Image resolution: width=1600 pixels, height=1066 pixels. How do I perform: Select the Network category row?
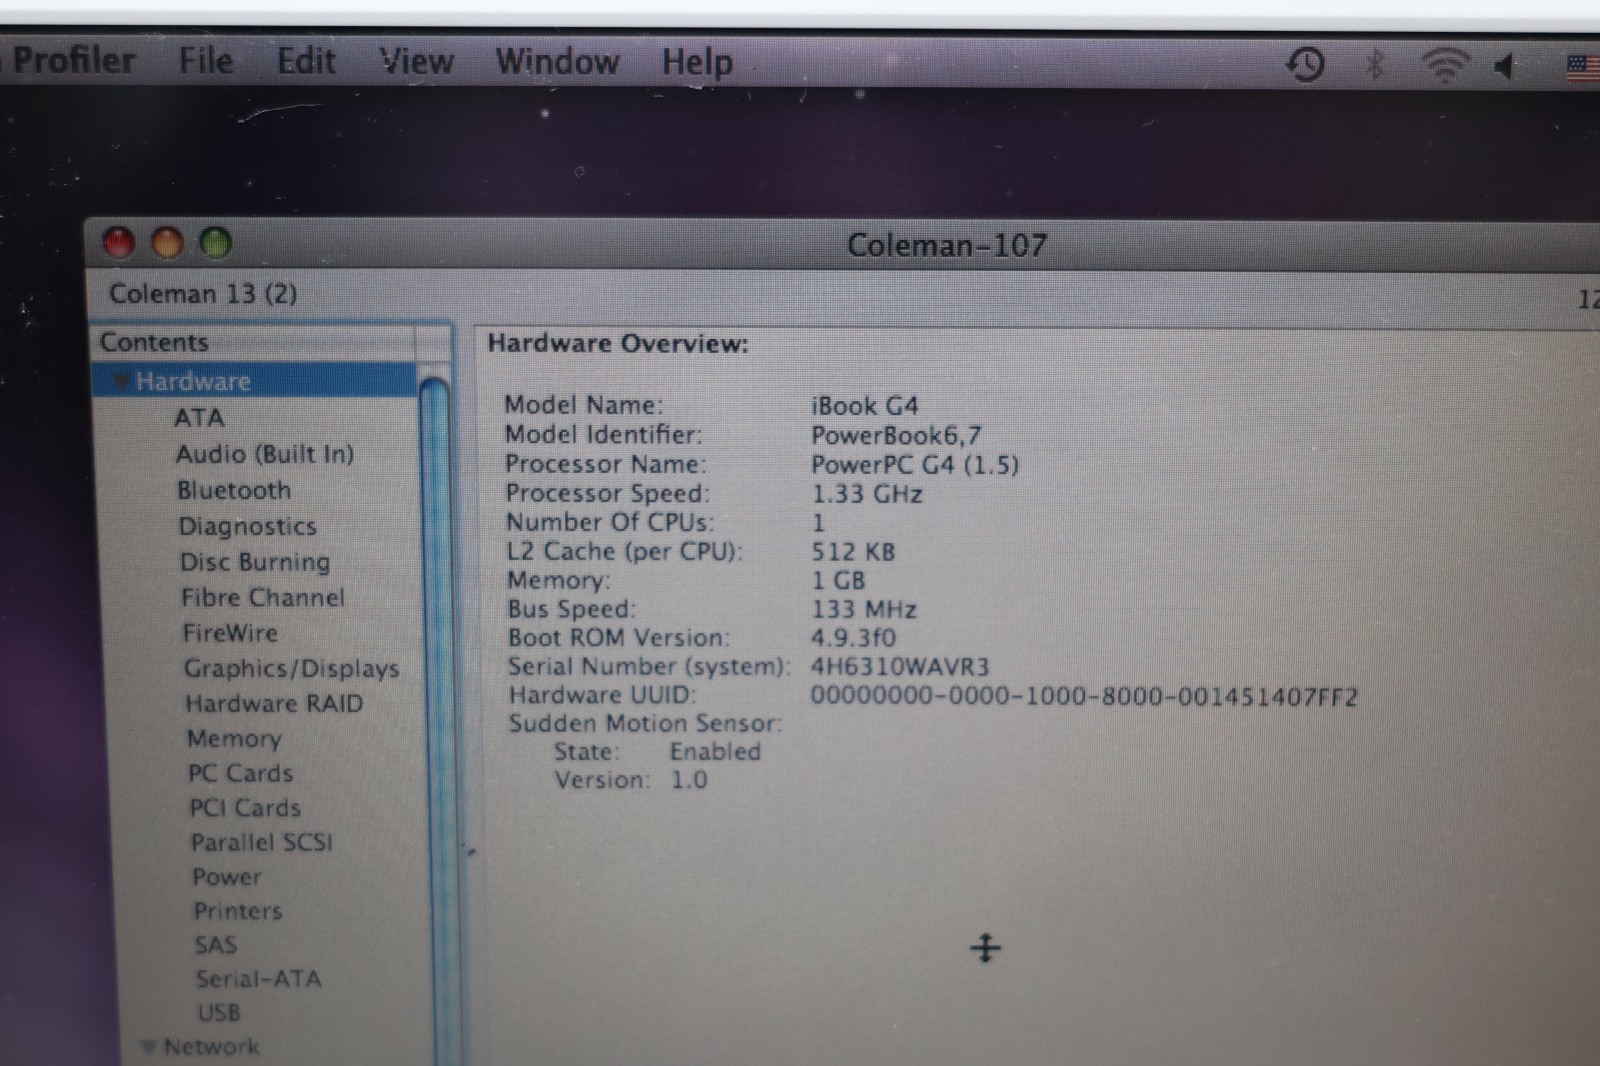pos(211,1046)
